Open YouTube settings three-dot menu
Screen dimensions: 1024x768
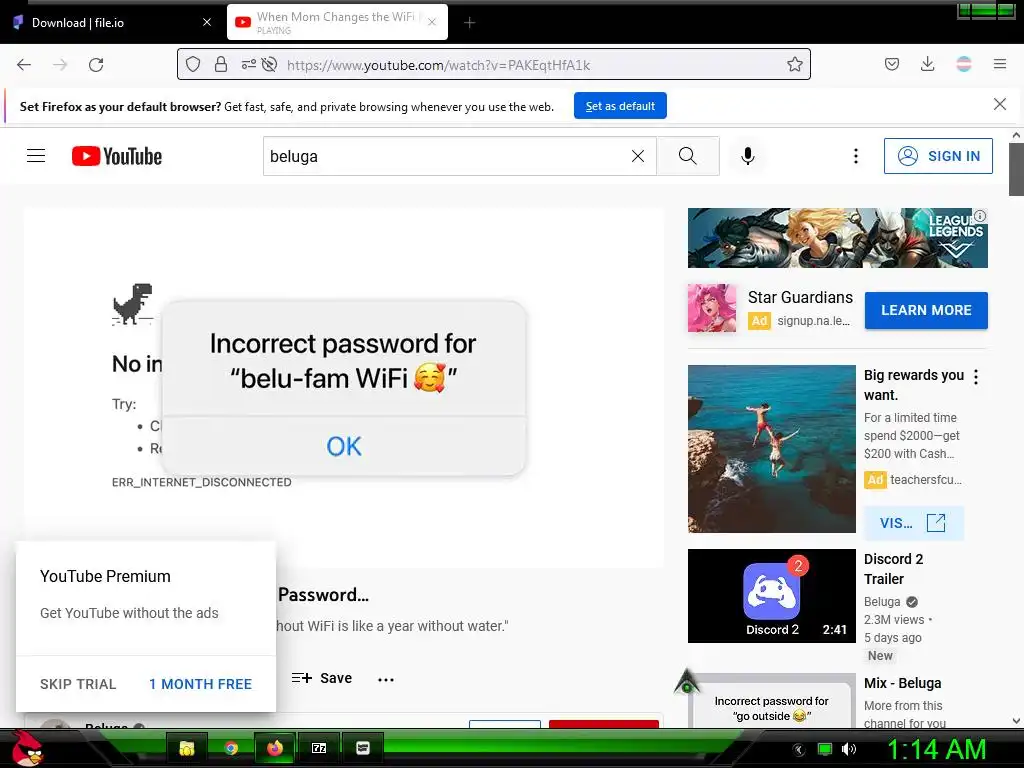856,156
